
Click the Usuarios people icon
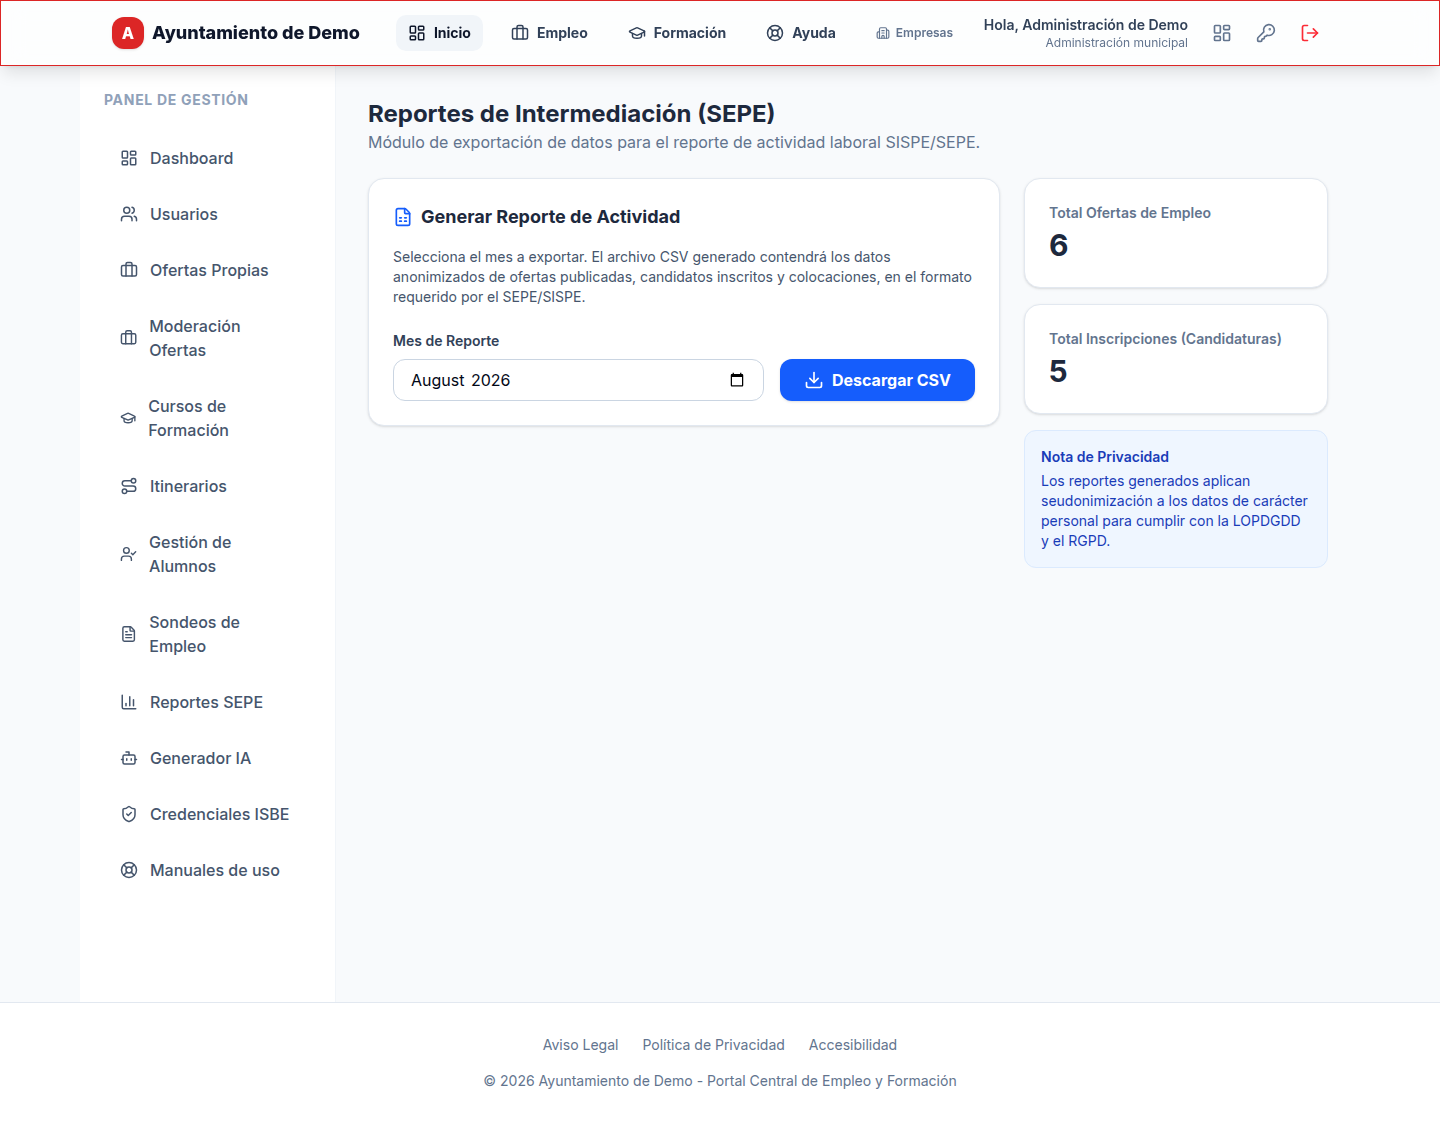(x=129, y=214)
